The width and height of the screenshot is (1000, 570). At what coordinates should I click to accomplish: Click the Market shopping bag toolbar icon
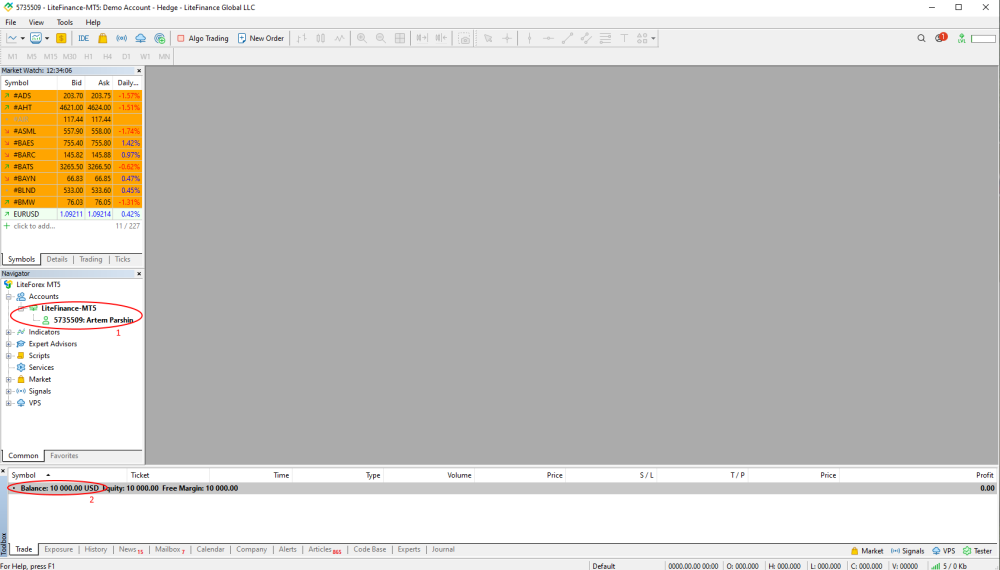103,38
